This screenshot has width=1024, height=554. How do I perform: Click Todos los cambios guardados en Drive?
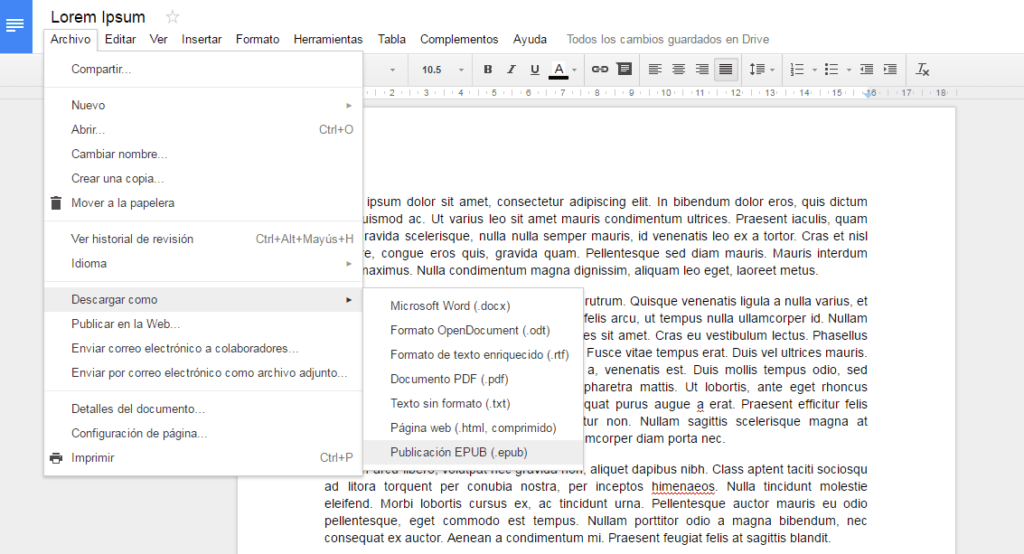point(667,39)
